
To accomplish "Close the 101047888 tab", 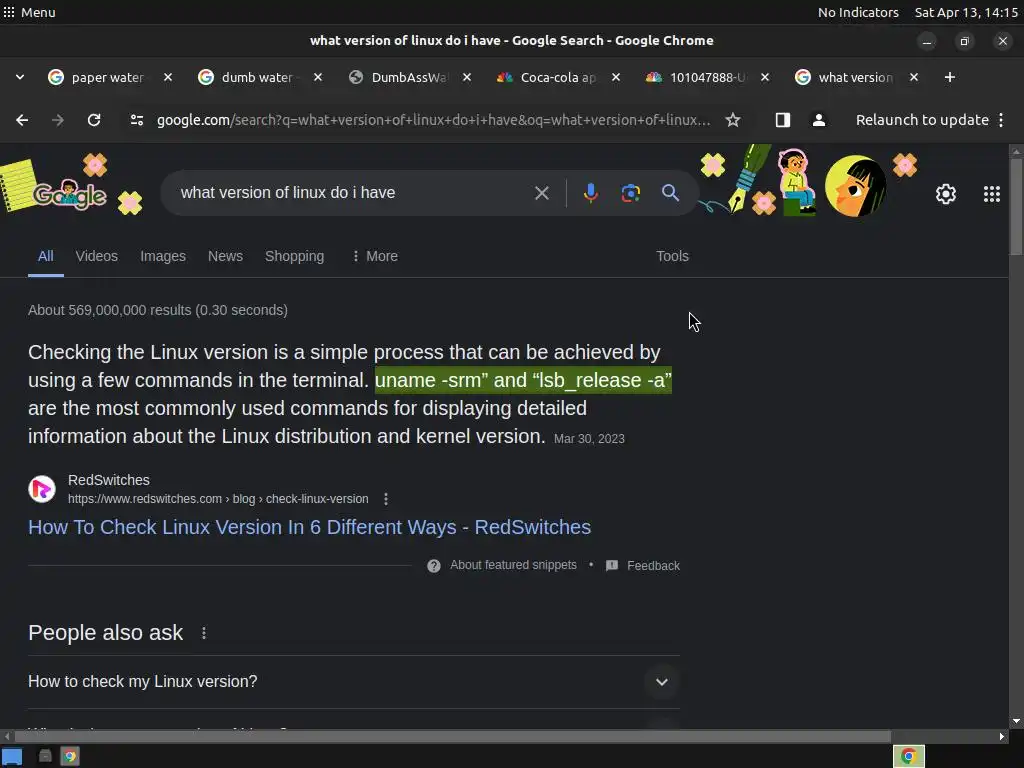I will (x=765, y=77).
